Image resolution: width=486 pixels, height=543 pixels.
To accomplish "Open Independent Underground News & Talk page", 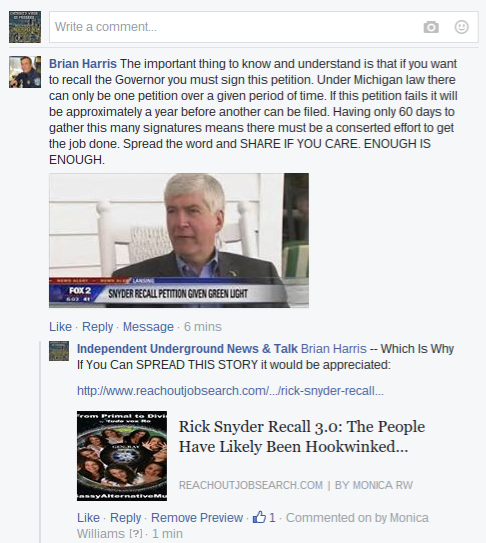I will [x=187, y=349].
